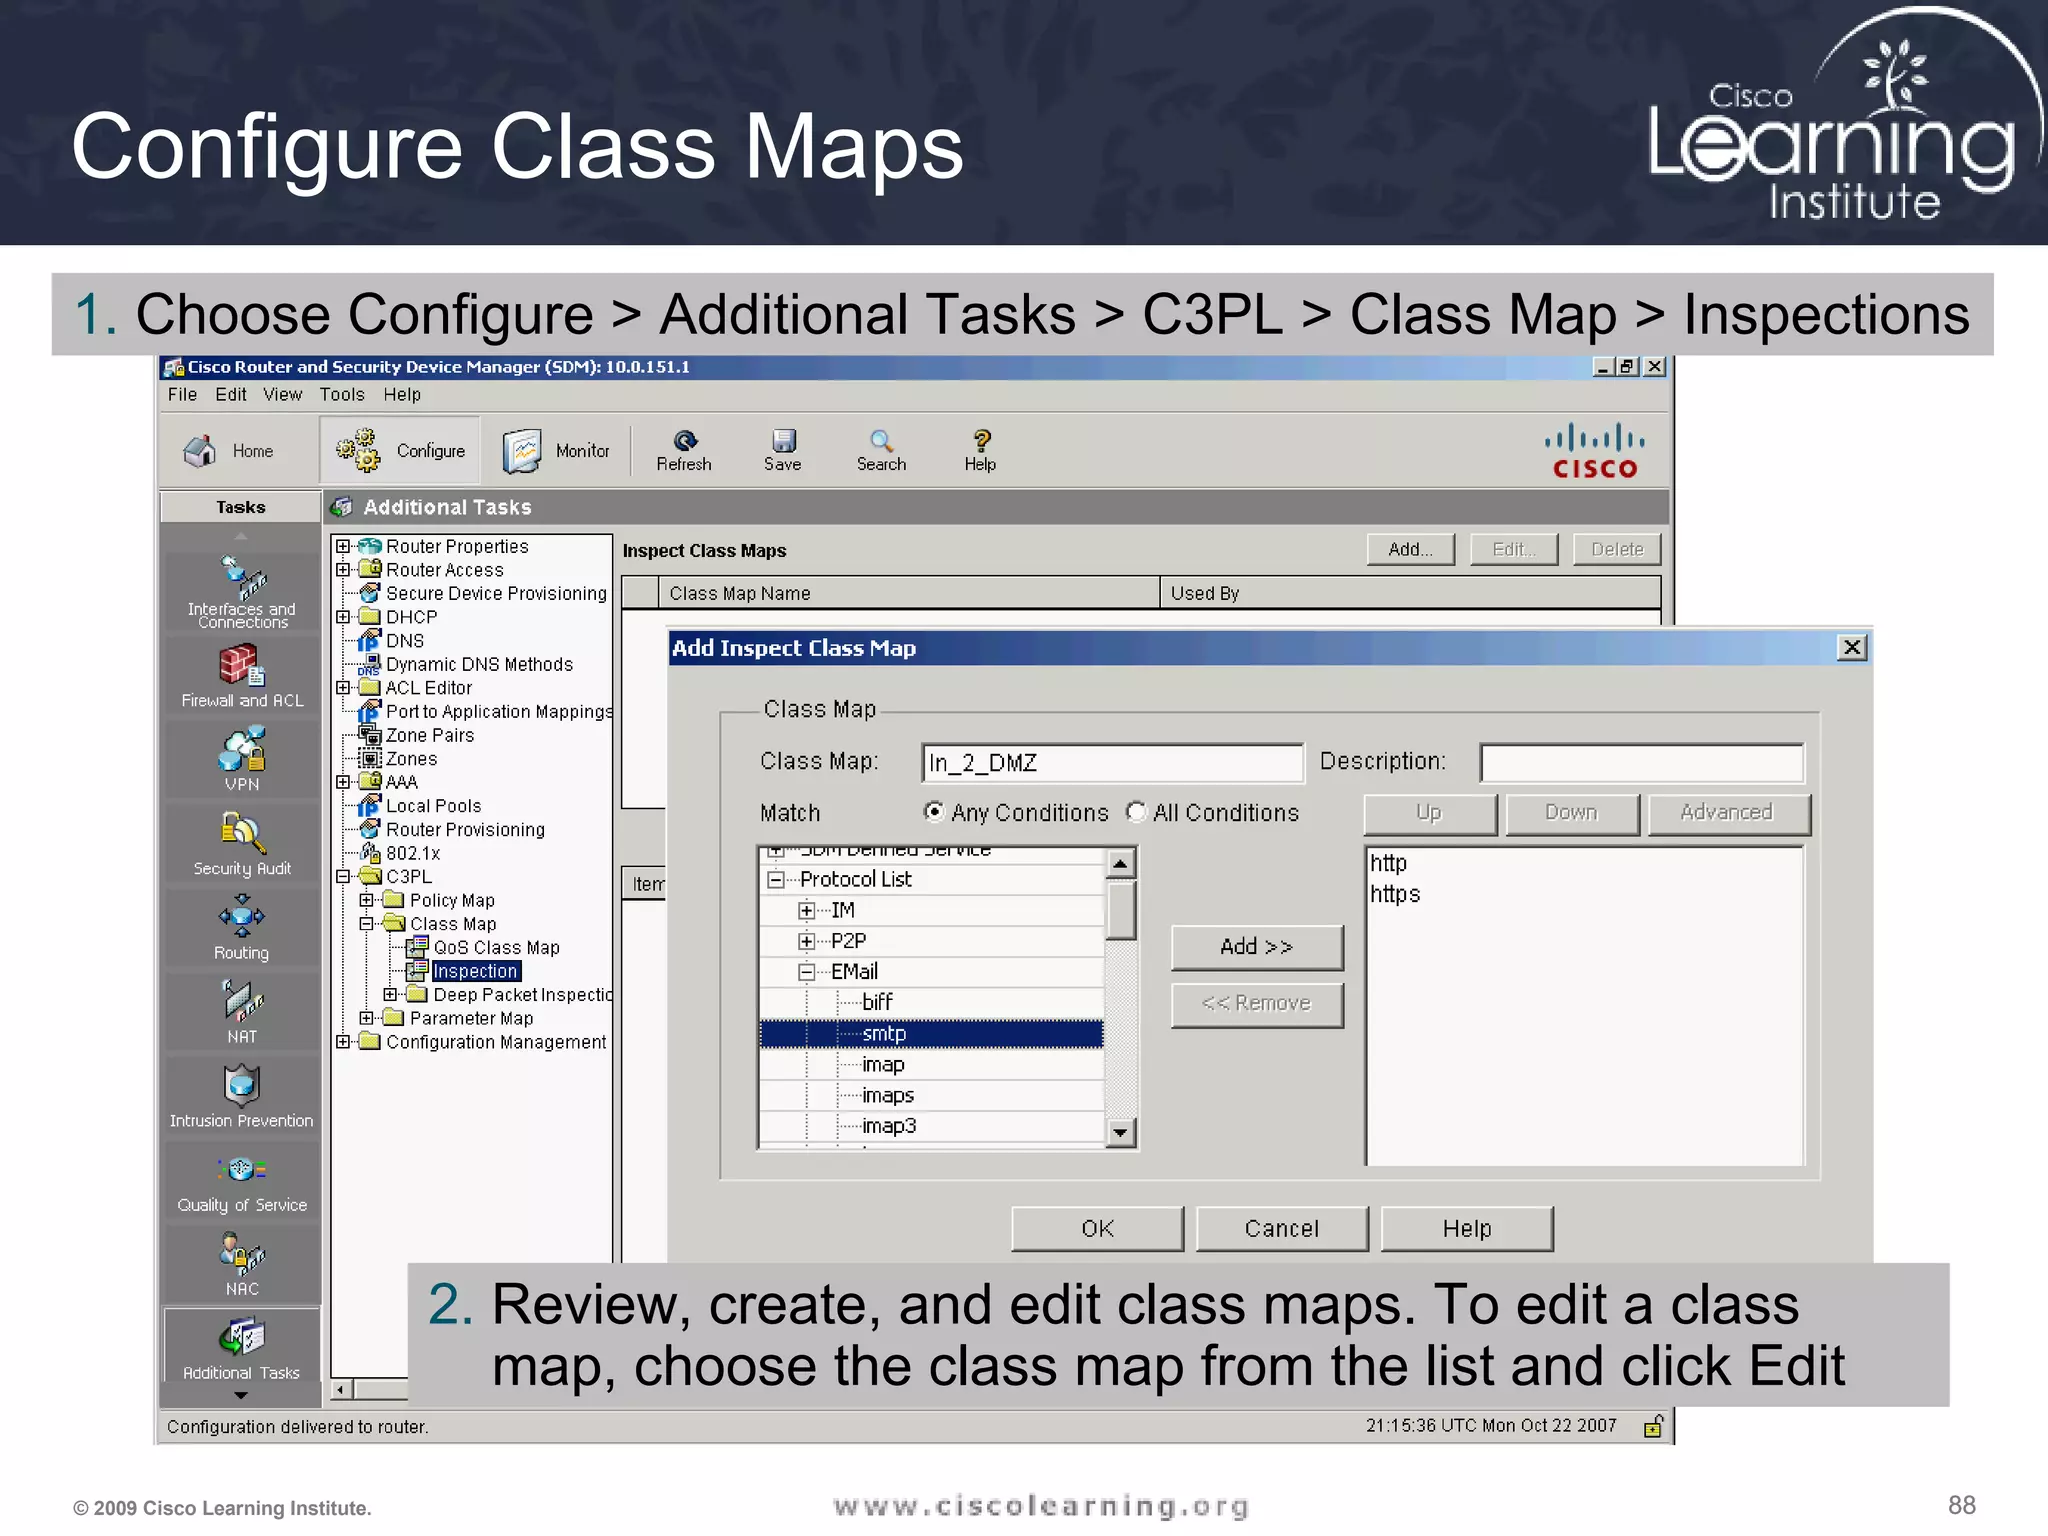Open the Help menu
Screen dimensions: 2048x1536
click(x=402, y=395)
